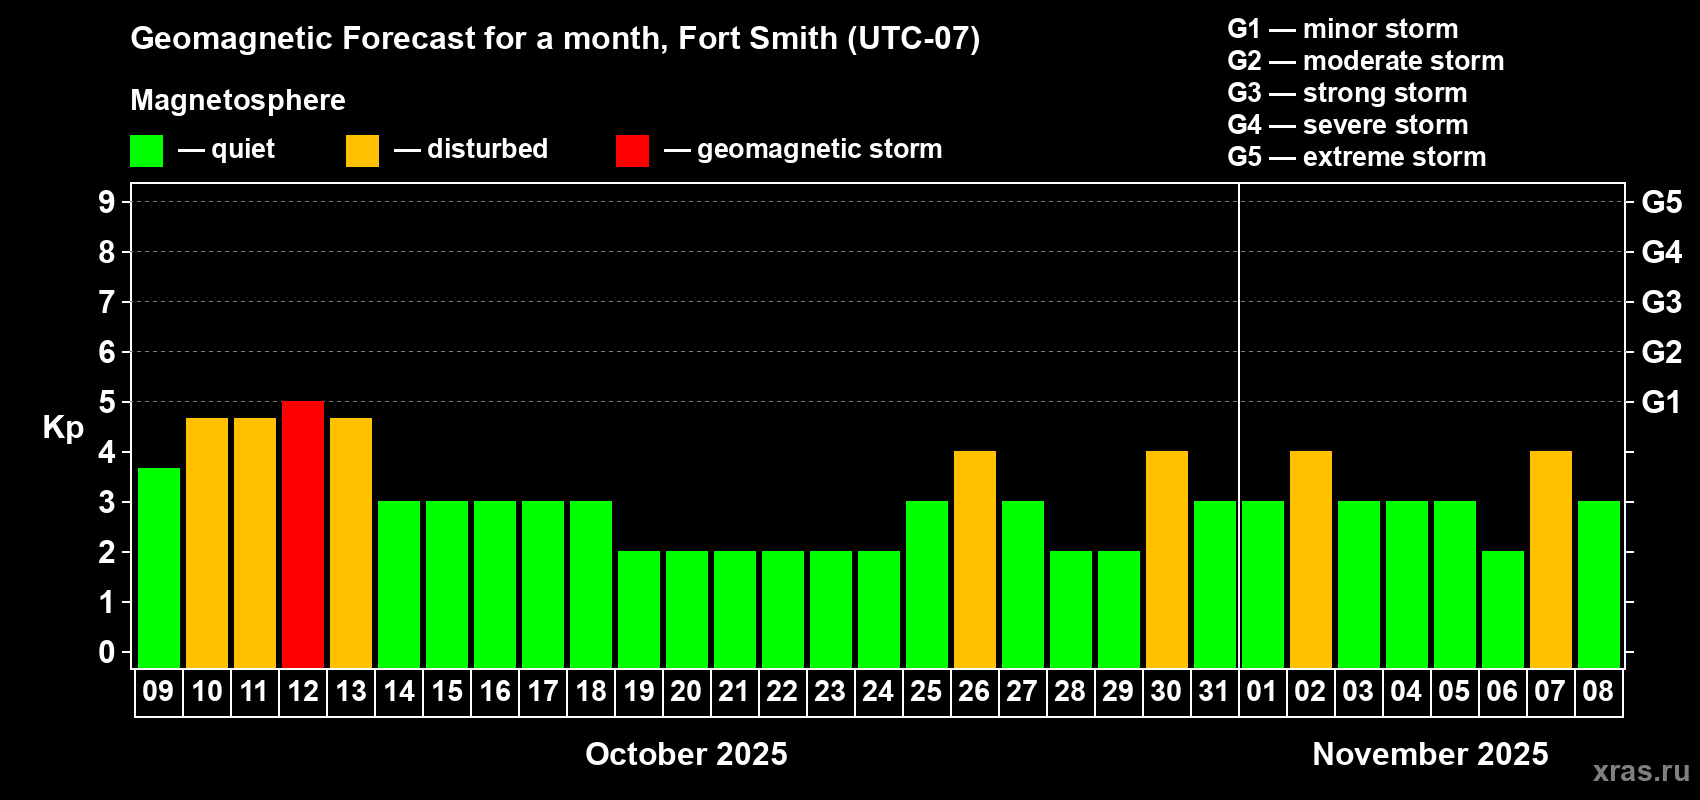Select the date label 31 on axis
This screenshot has height=800, width=1700.
click(x=1214, y=692)
